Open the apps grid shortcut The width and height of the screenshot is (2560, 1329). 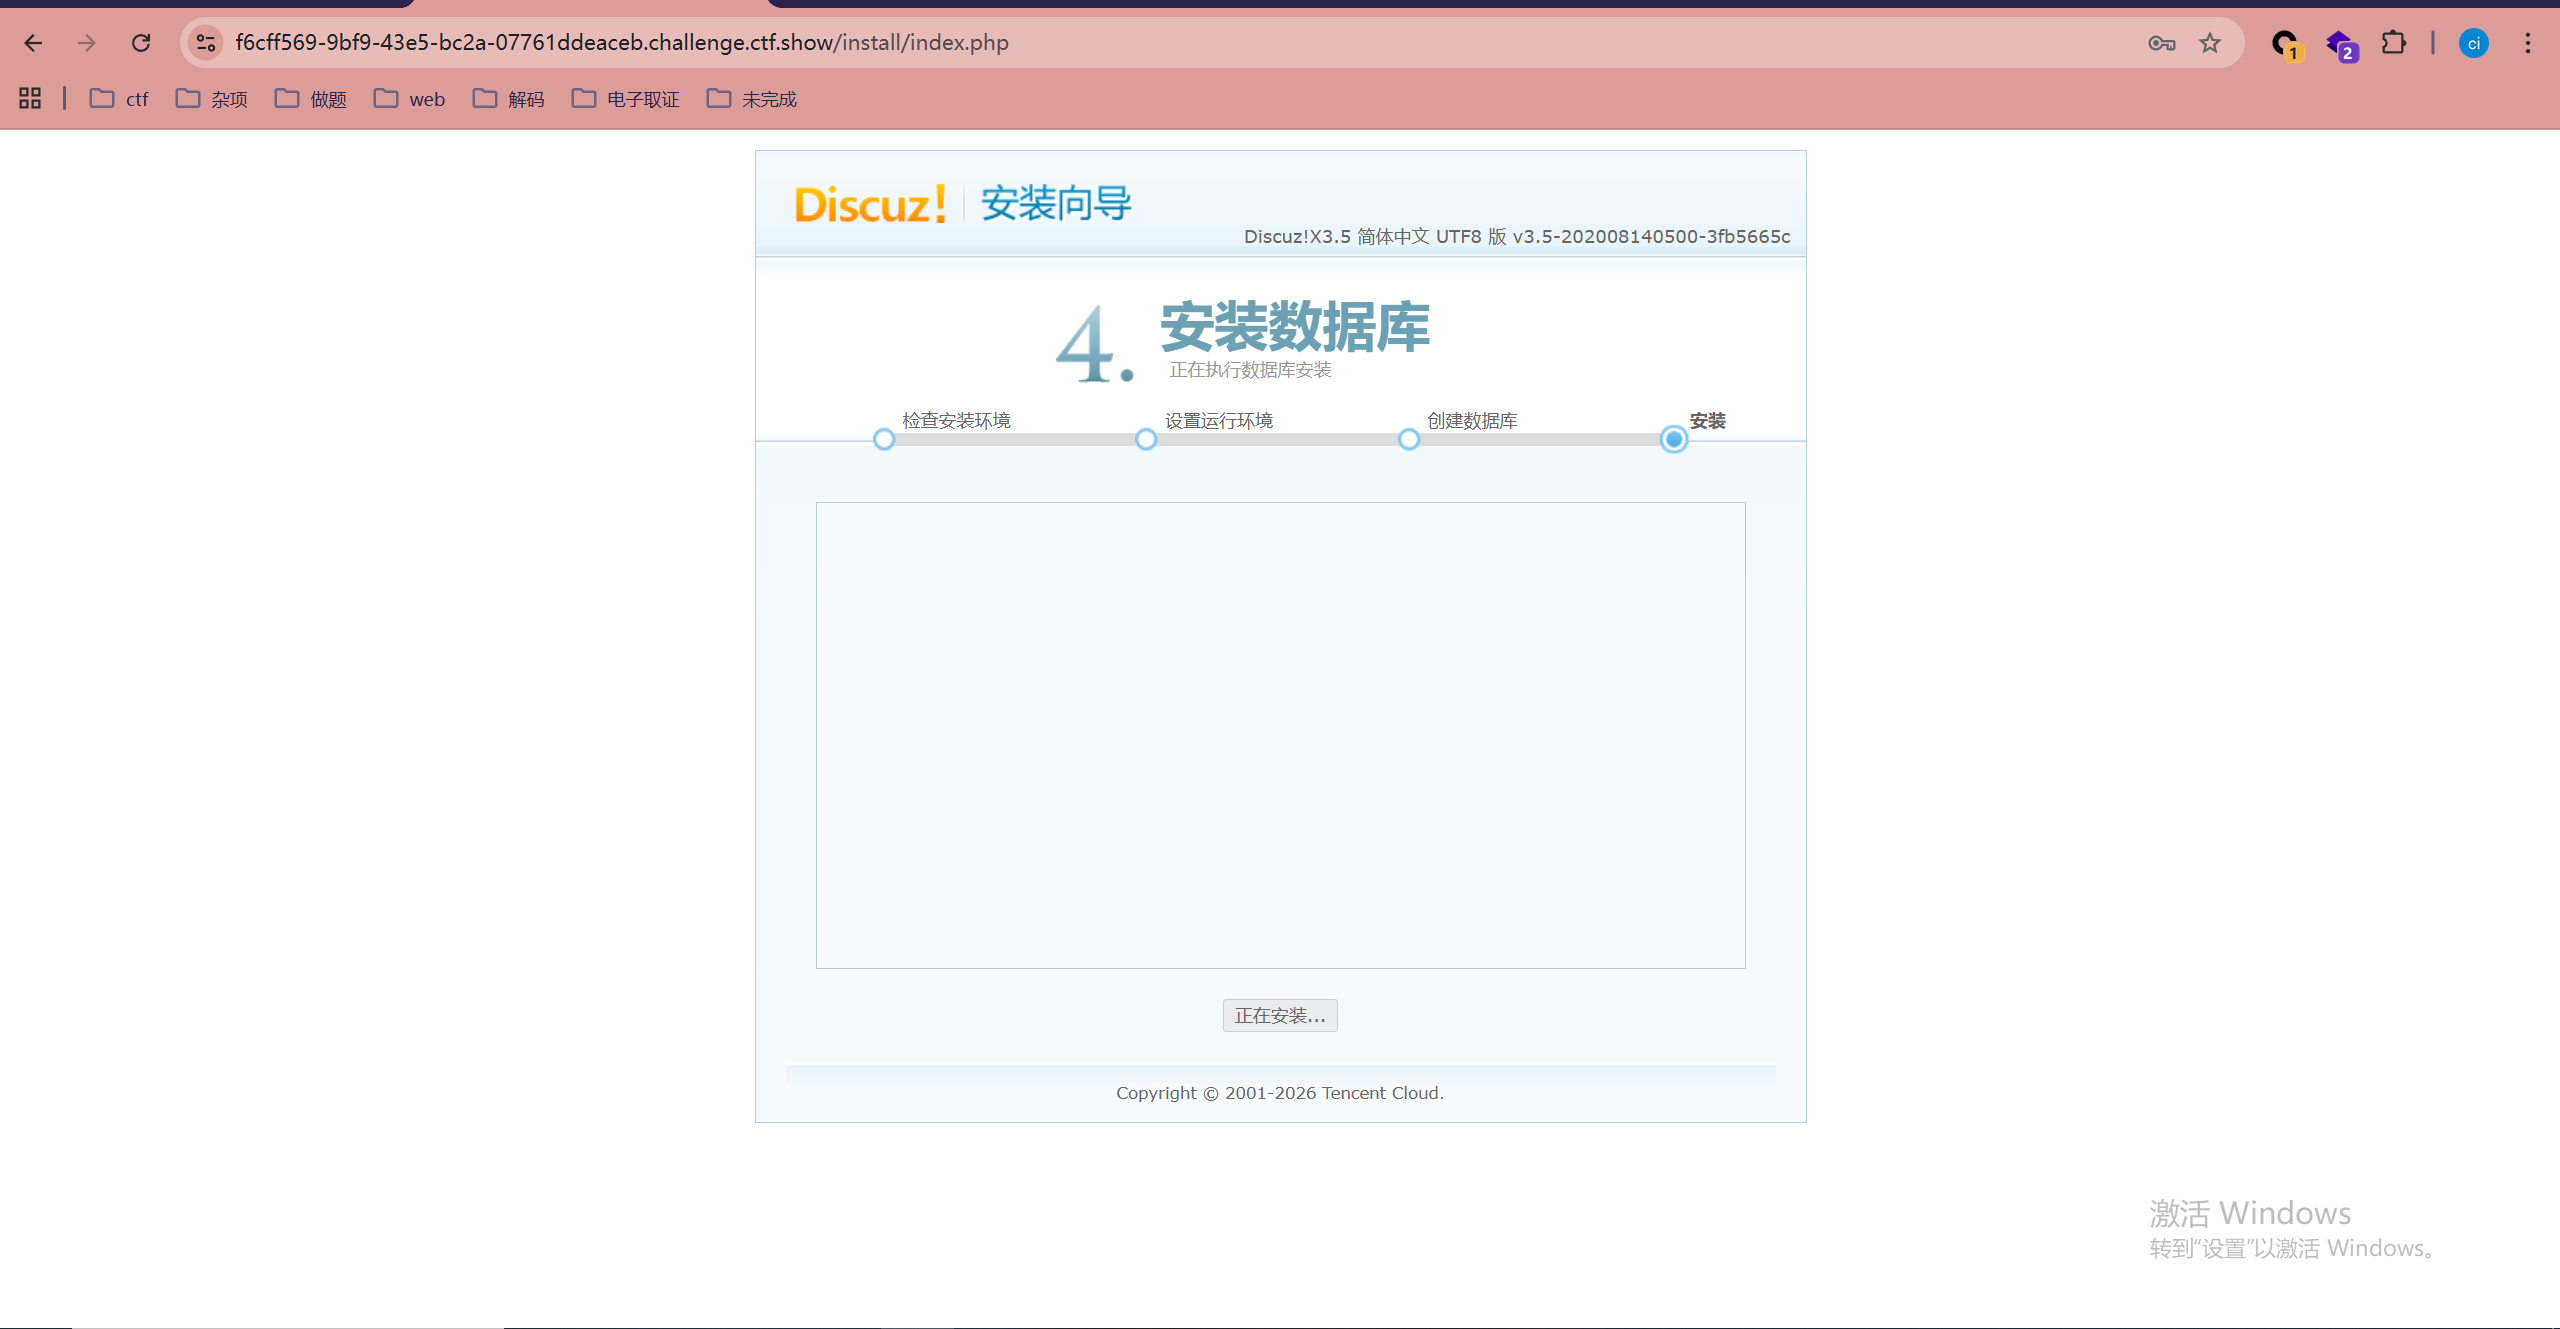30,98
